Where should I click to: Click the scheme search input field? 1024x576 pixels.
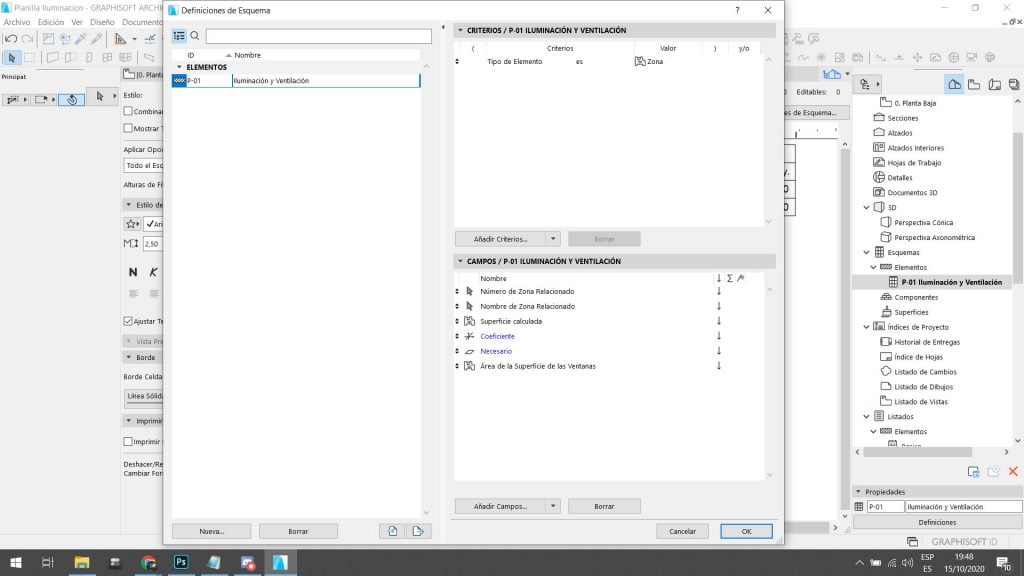point(318,36)
